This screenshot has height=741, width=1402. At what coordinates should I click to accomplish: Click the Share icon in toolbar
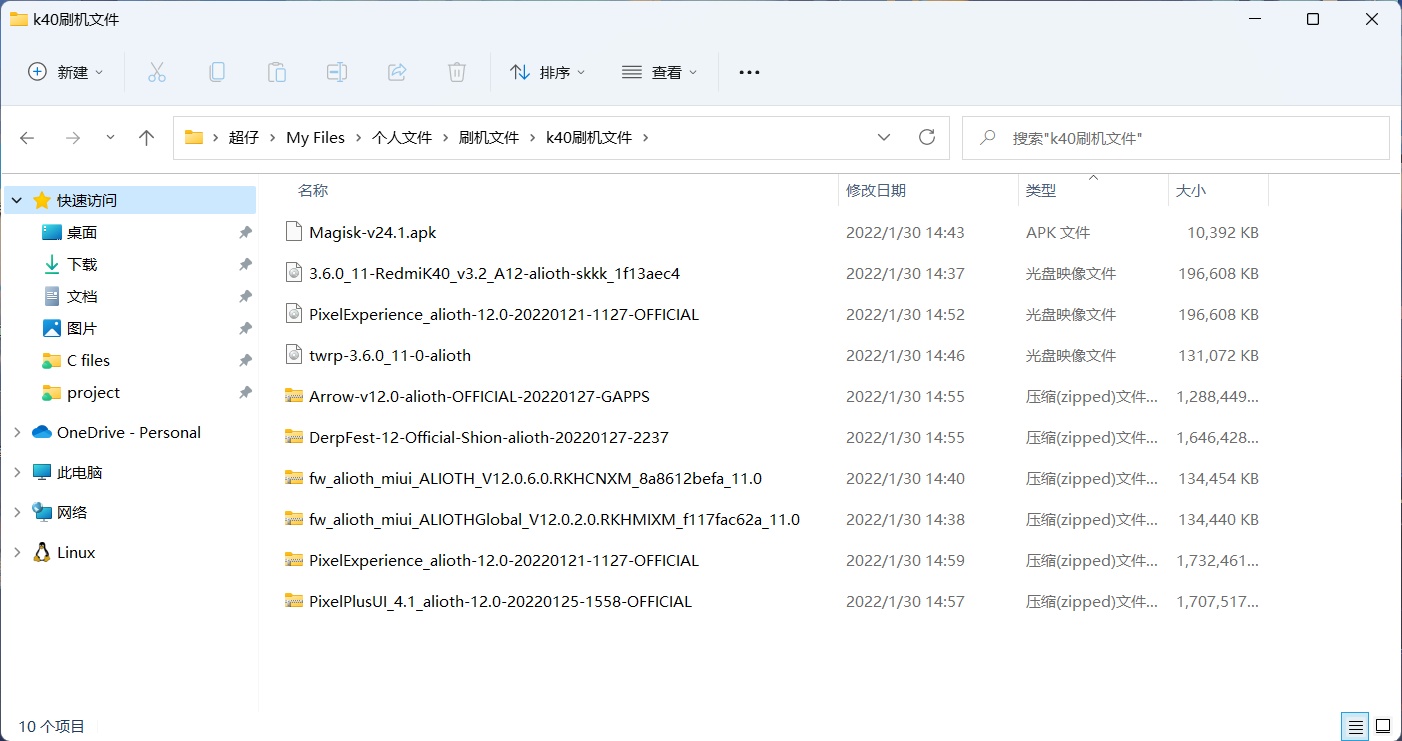(x=397, y=72)
